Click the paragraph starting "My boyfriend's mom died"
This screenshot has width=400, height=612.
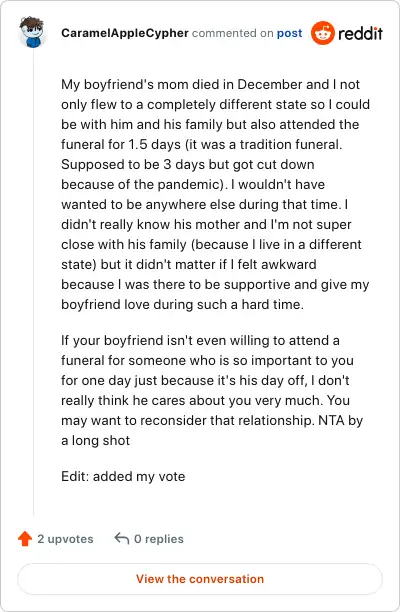[x=215, y=194]
